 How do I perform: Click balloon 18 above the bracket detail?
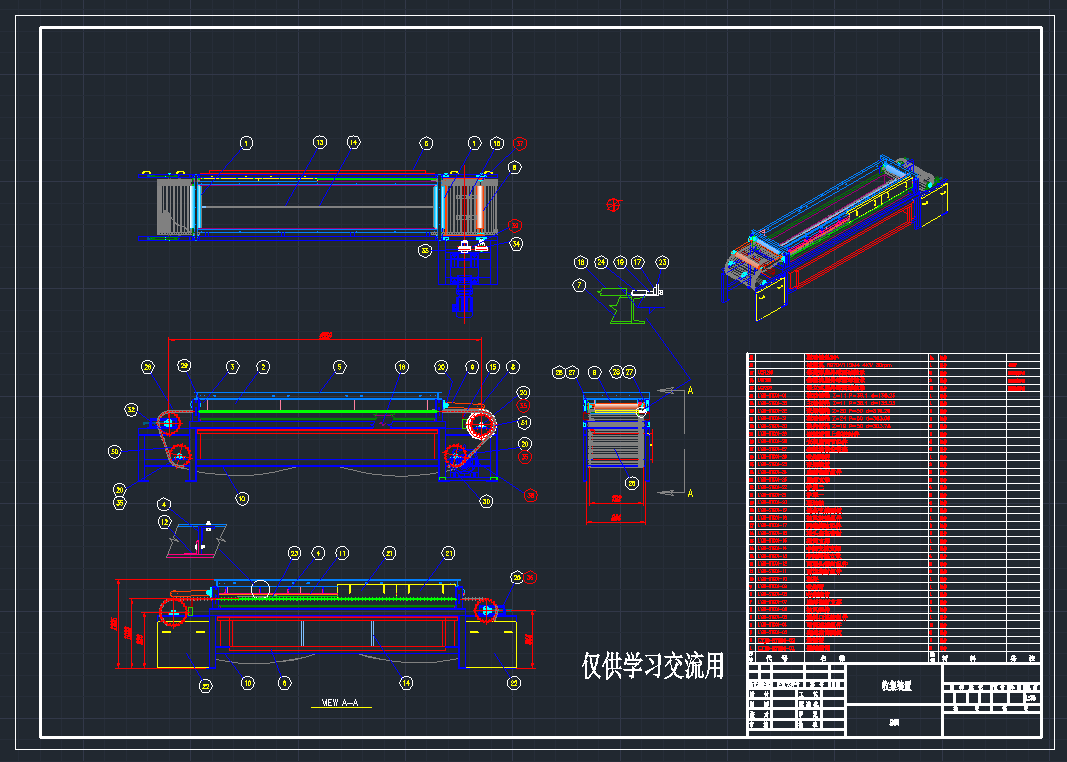coord(580,262)
